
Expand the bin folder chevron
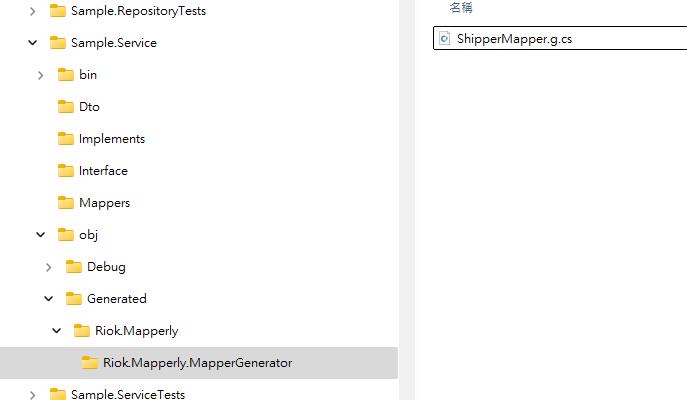(x=41, y=75)
